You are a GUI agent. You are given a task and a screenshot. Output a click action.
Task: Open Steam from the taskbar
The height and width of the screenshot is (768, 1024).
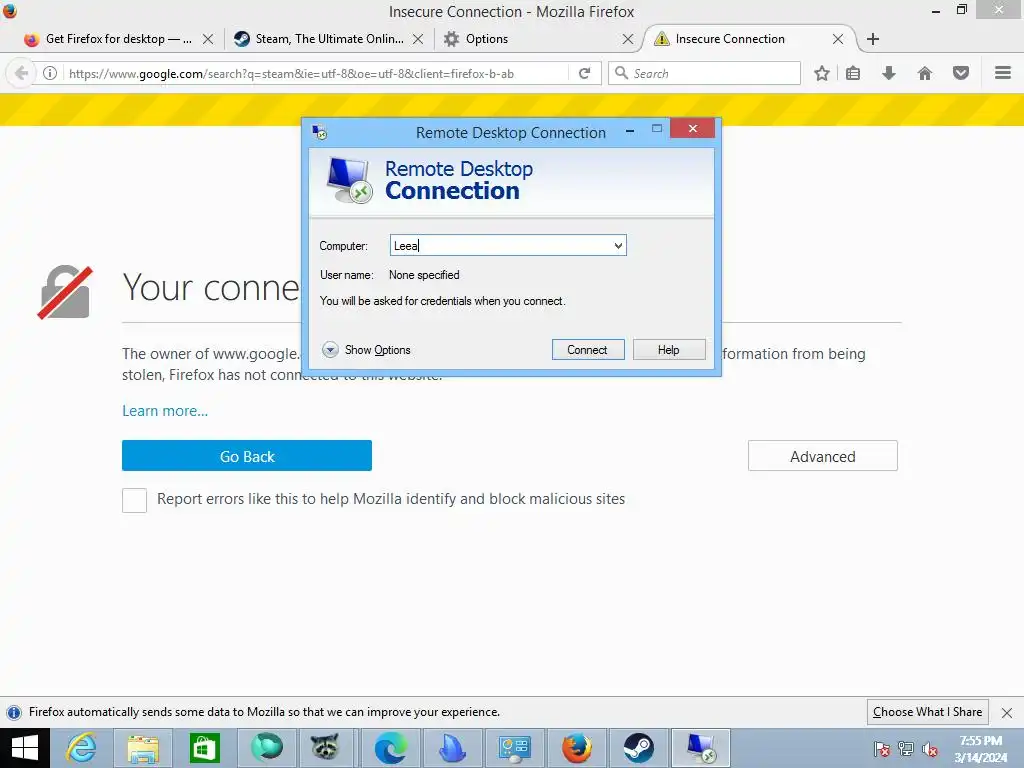tap(638, 748)
